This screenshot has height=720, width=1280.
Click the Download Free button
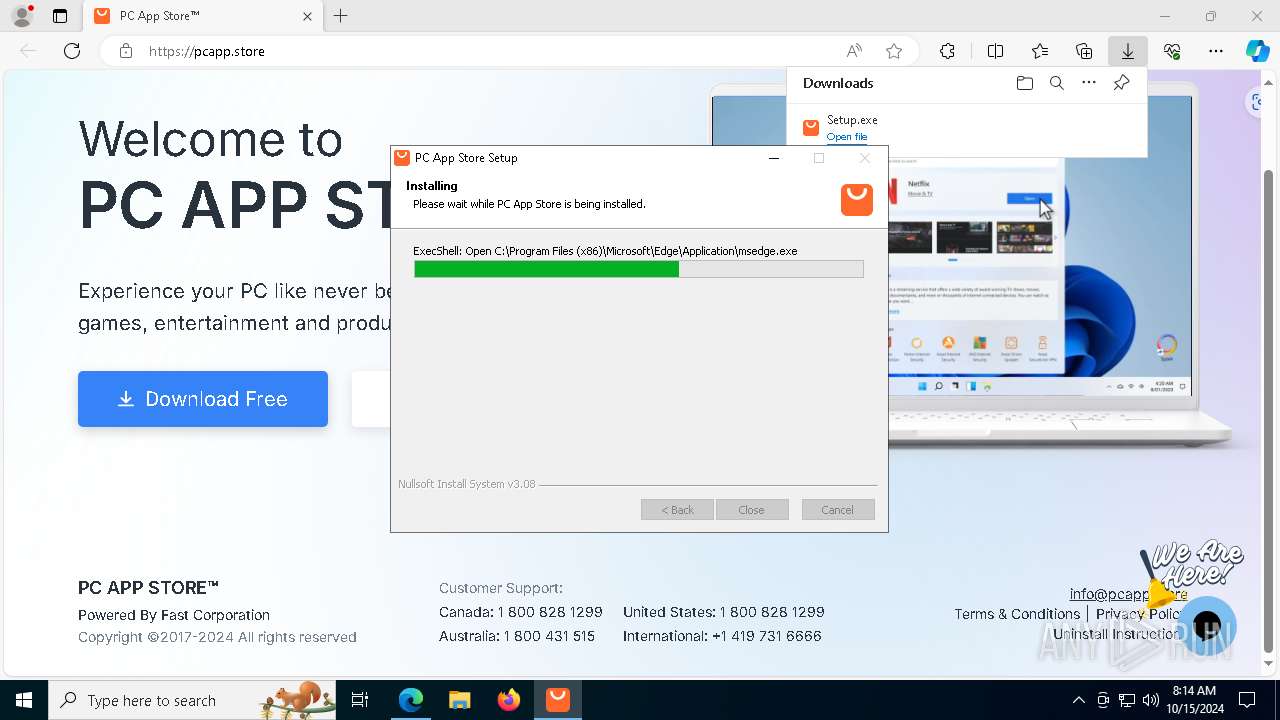203,399
